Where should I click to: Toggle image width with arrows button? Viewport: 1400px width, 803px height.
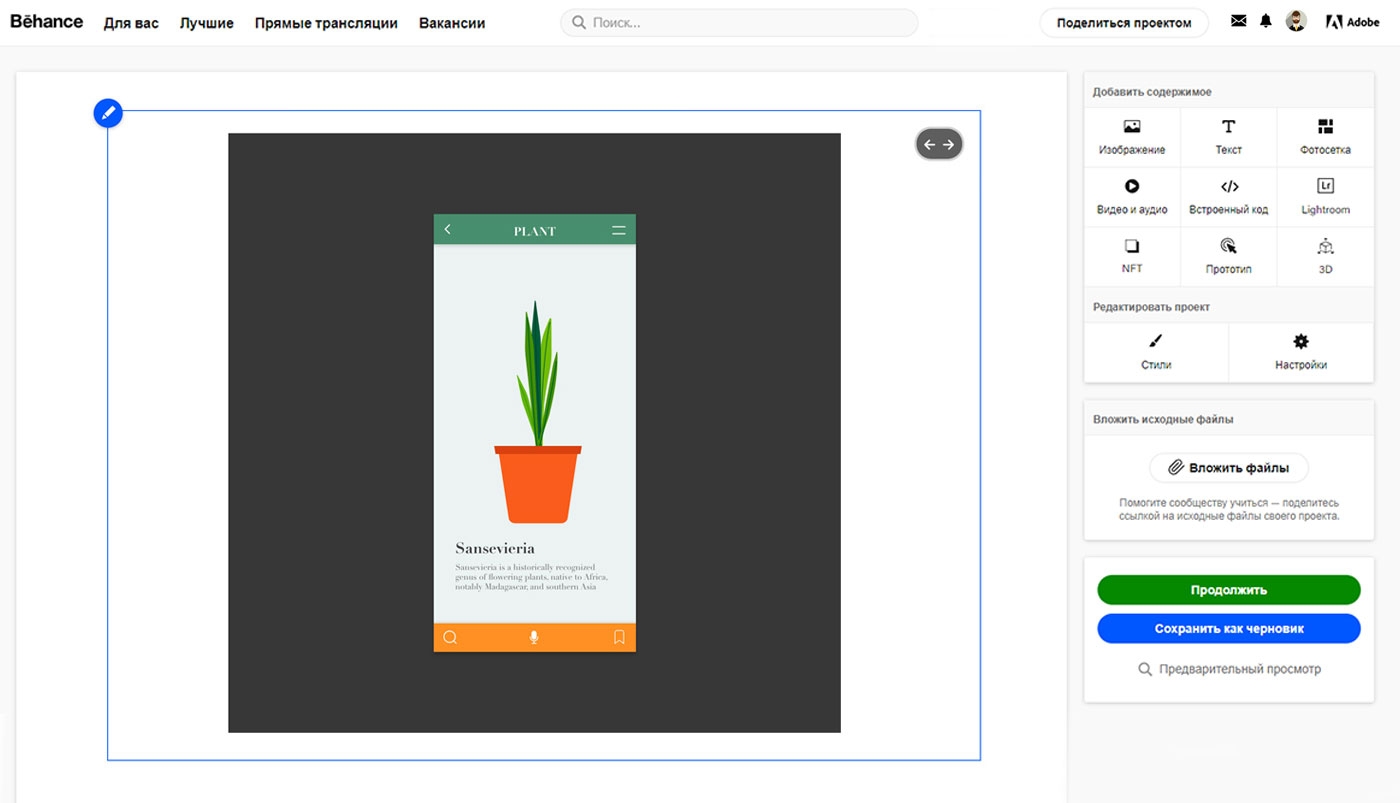[938, 145]
